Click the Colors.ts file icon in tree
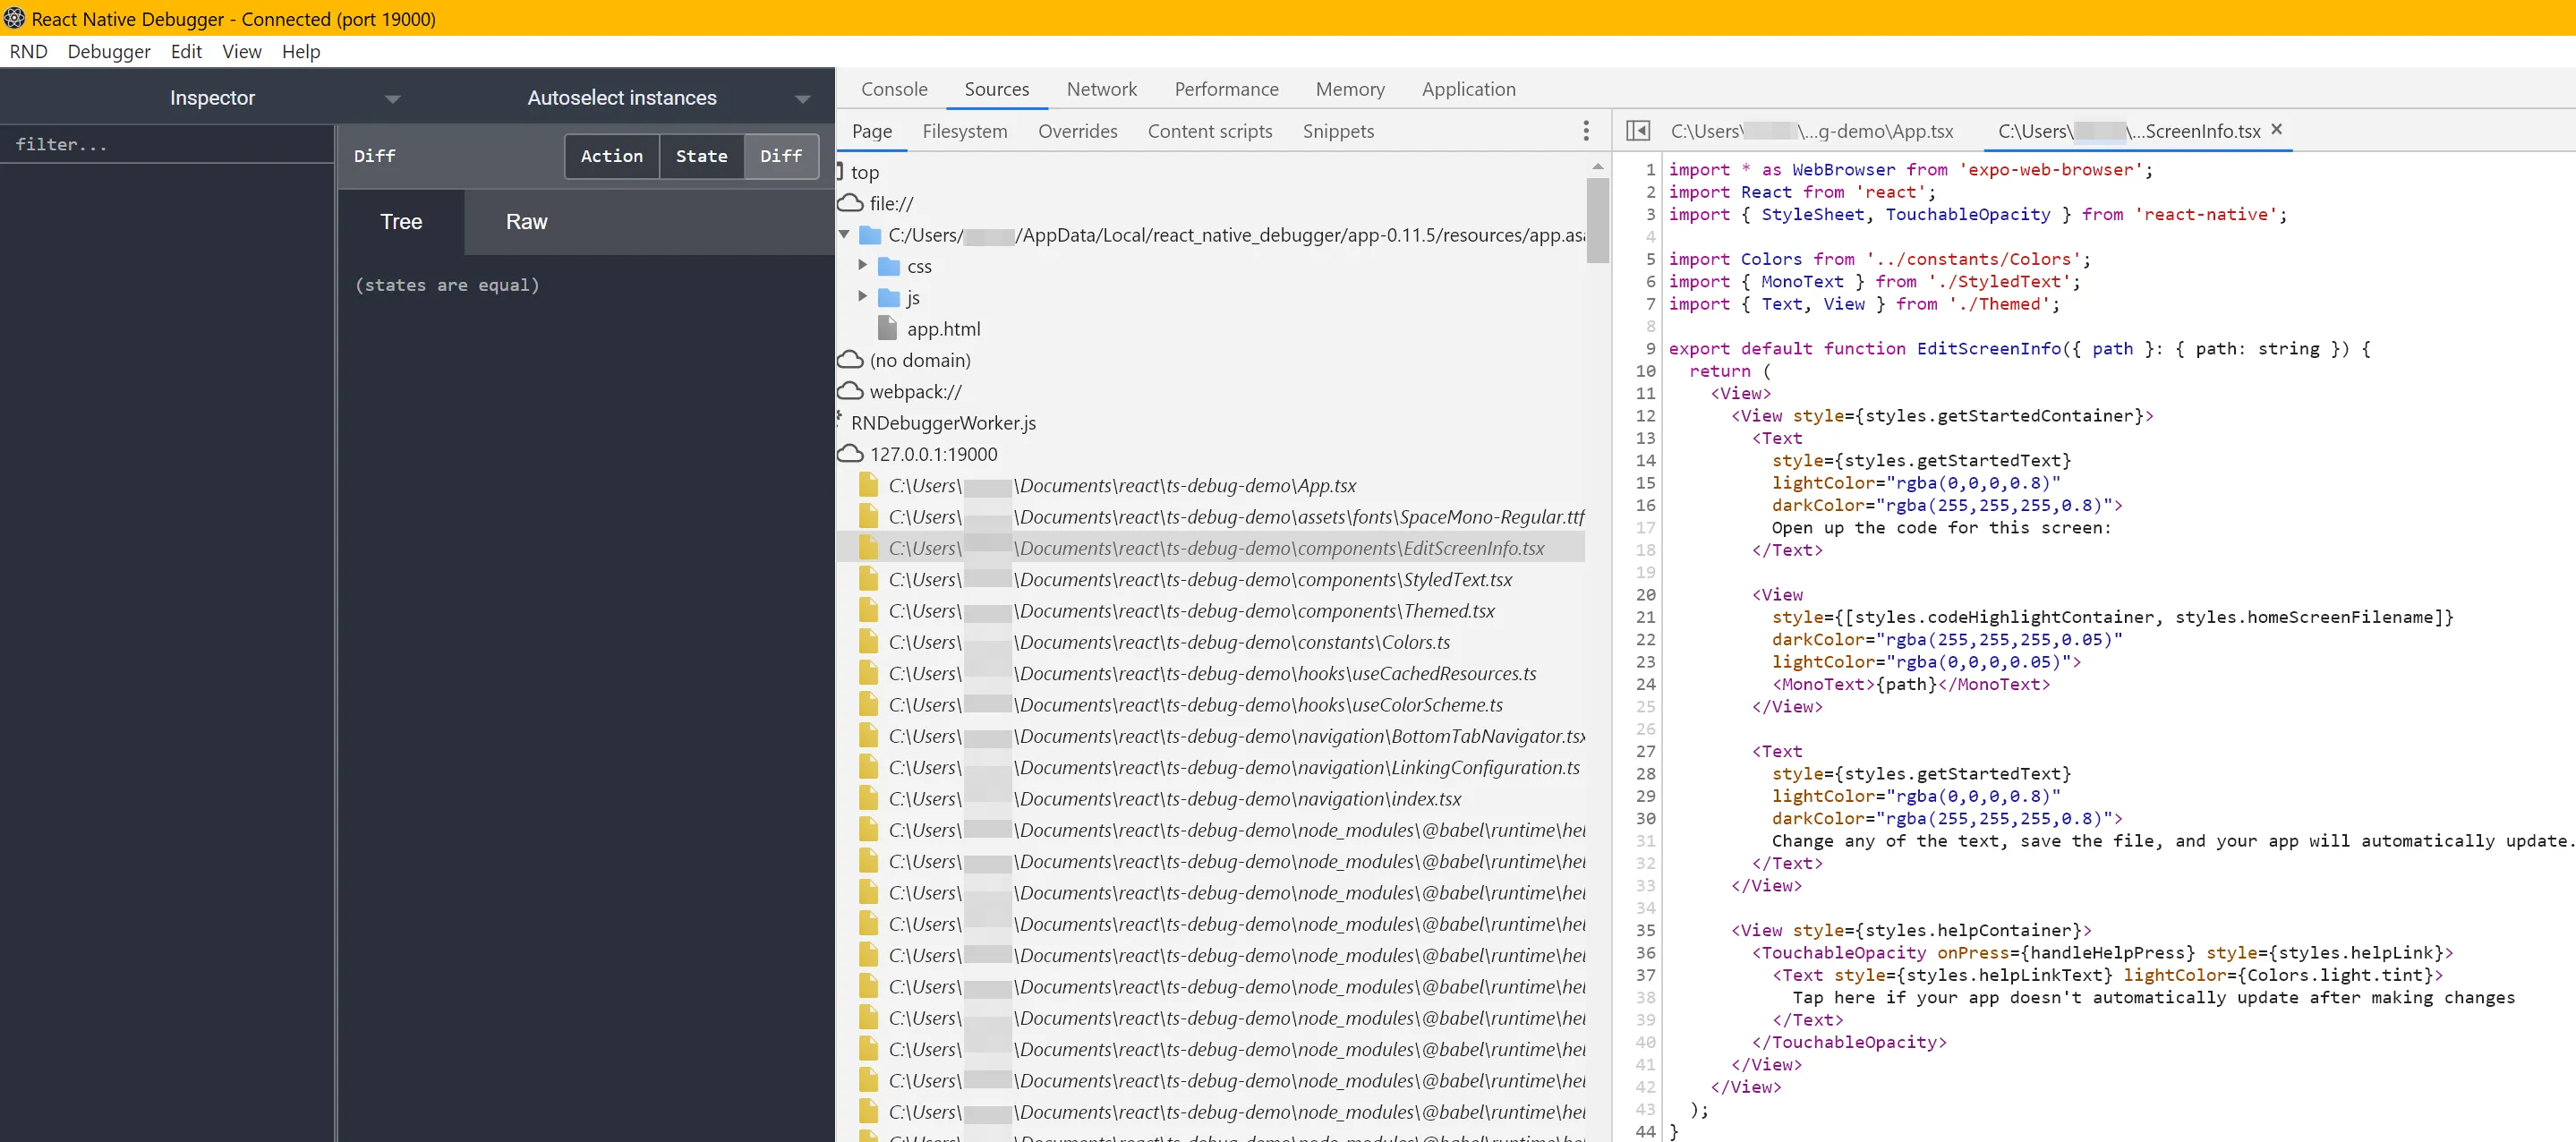The image size is (2576, 1142). coord(868,642)
